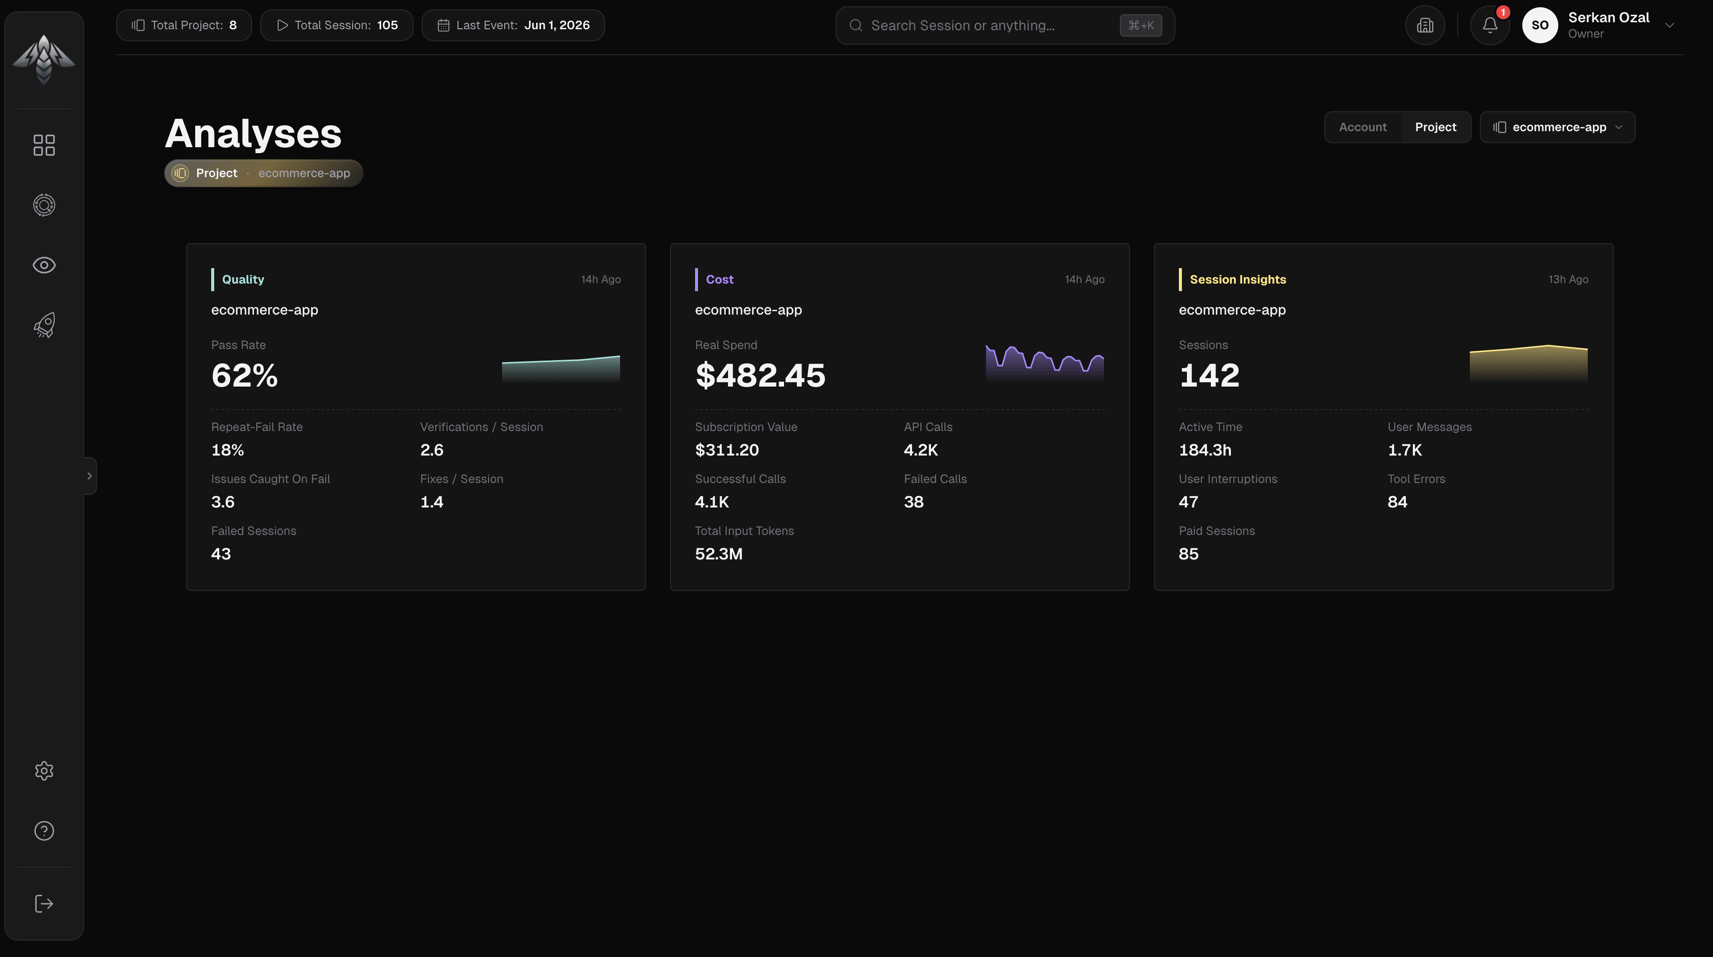Click the 14h Ago timestamp on Quality card
The image size is (1713, 957).
coord(601,280)
